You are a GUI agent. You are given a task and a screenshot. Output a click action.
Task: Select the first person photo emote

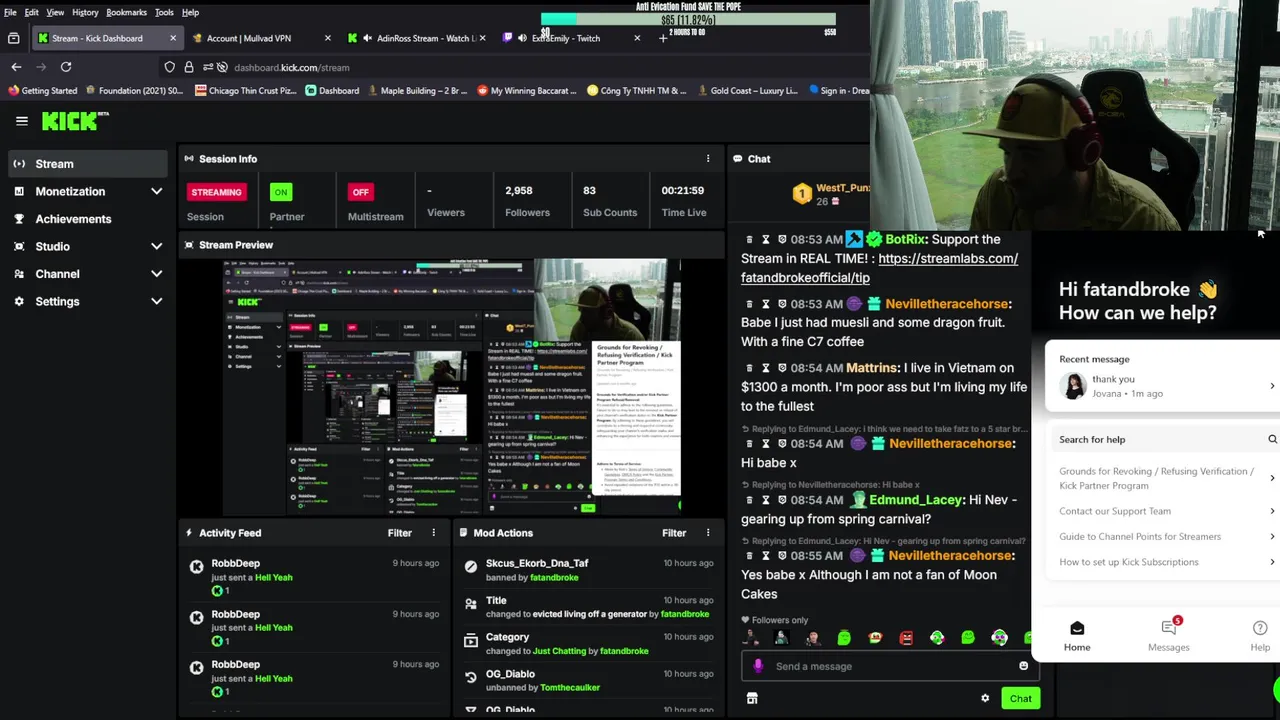751,638
